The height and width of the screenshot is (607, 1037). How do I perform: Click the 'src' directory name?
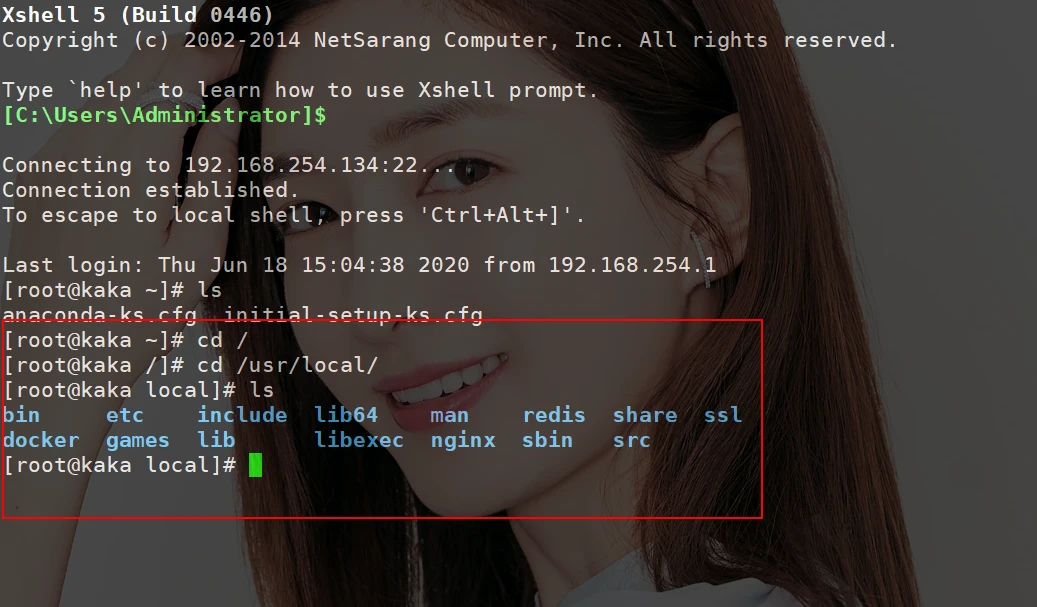click(632, 440)
